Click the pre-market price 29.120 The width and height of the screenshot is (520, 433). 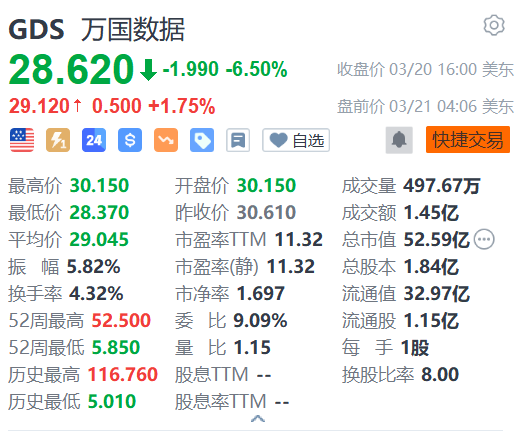point(39,106)
